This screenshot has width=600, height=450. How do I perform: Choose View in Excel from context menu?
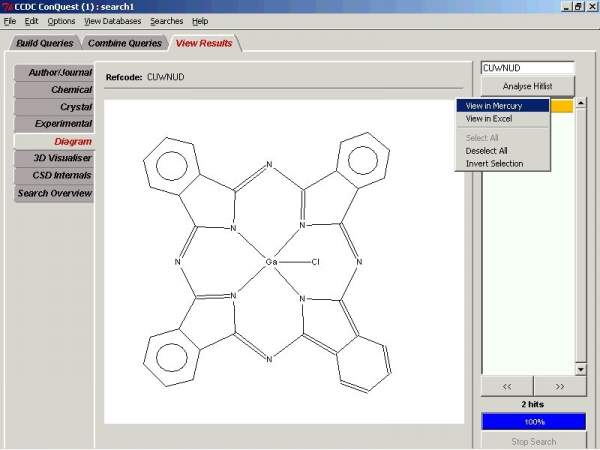(x=503, y=119)
